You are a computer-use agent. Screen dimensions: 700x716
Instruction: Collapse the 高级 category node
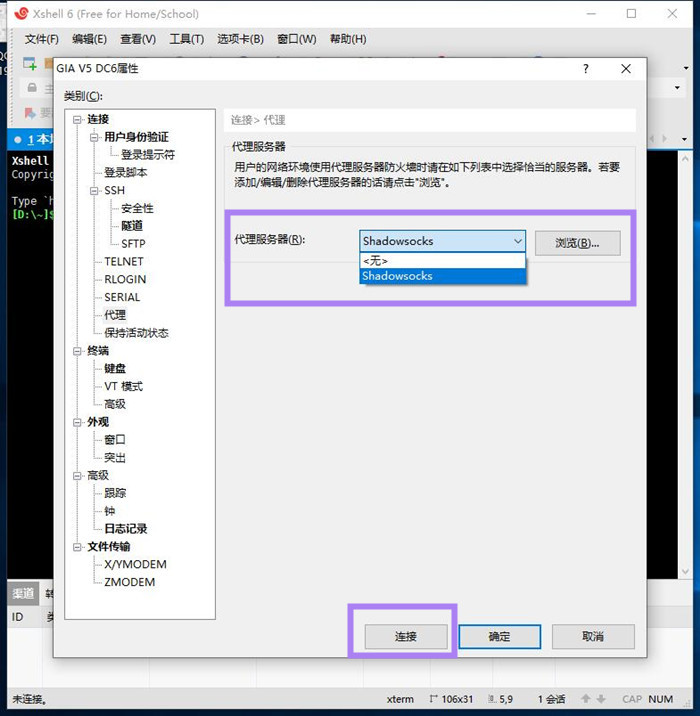click(x=77, y=475)
